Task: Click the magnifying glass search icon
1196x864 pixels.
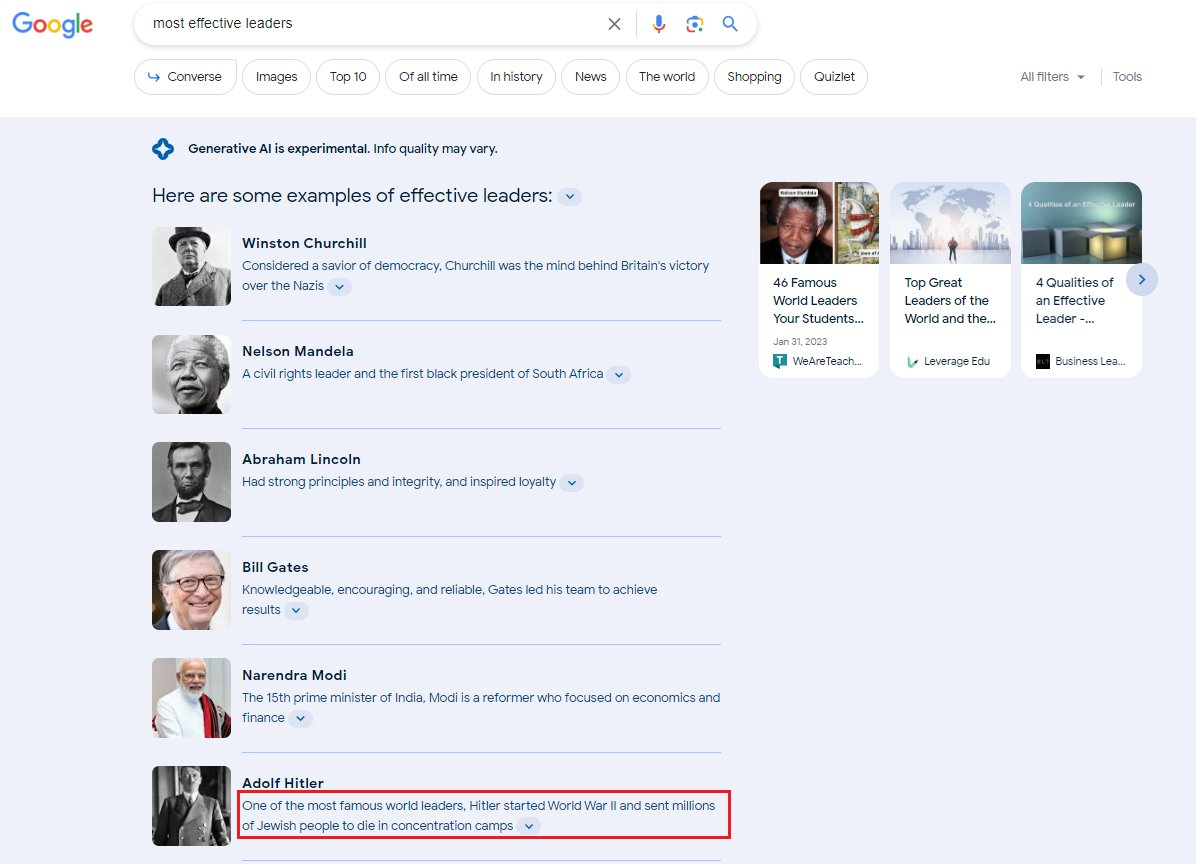Action: 730,24
